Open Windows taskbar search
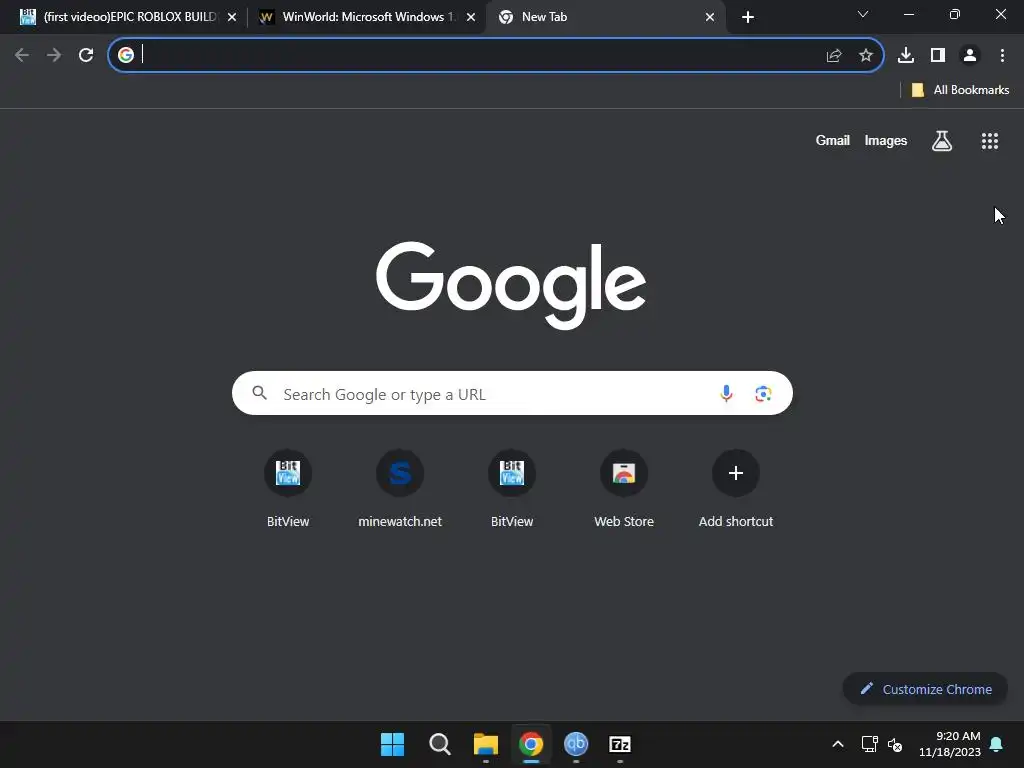This screenshot has width=1024, height=768. (x=440, y=744)
